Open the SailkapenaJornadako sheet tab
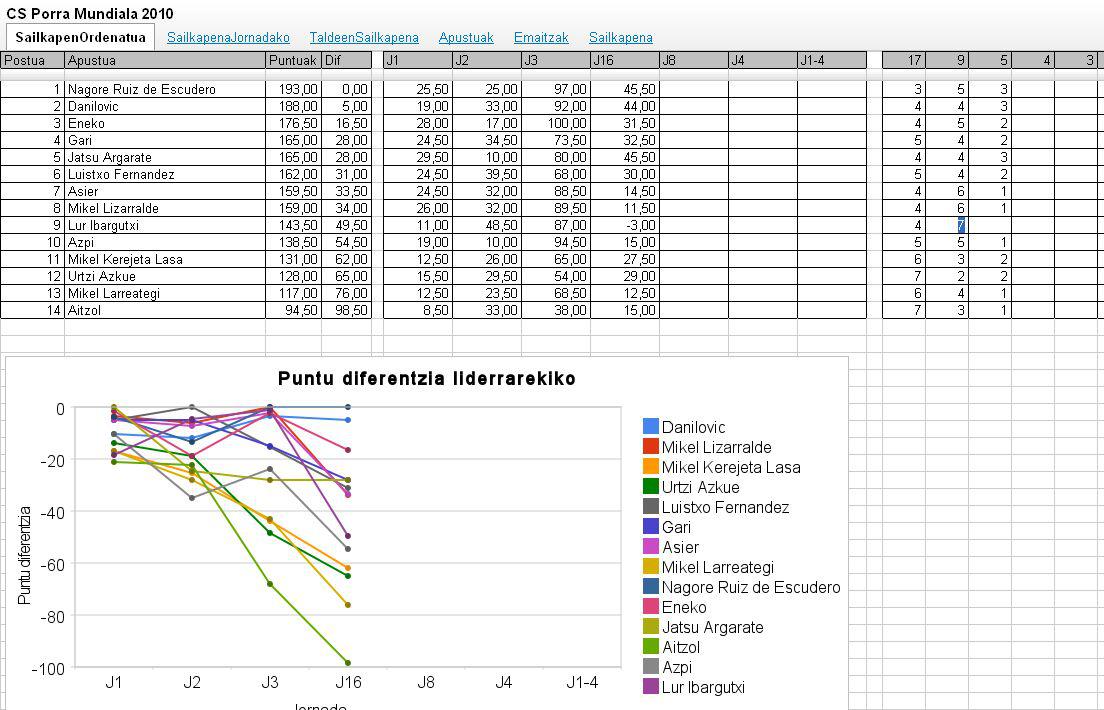 pos(228,37)
